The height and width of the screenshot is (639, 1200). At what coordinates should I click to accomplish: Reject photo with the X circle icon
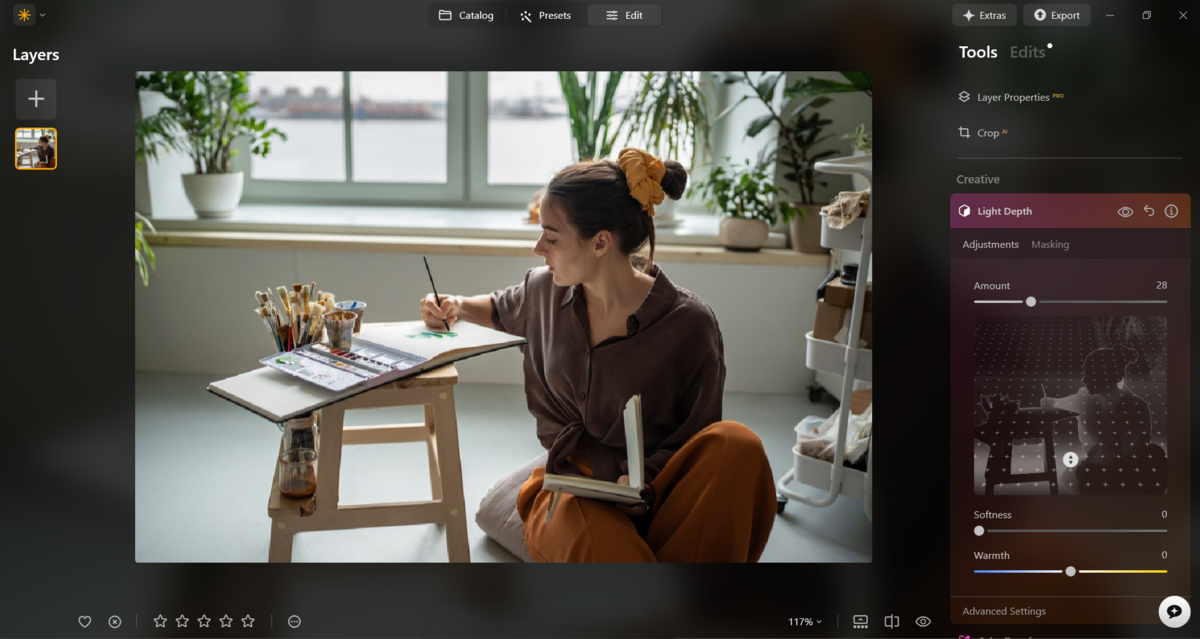click(115, 622)
